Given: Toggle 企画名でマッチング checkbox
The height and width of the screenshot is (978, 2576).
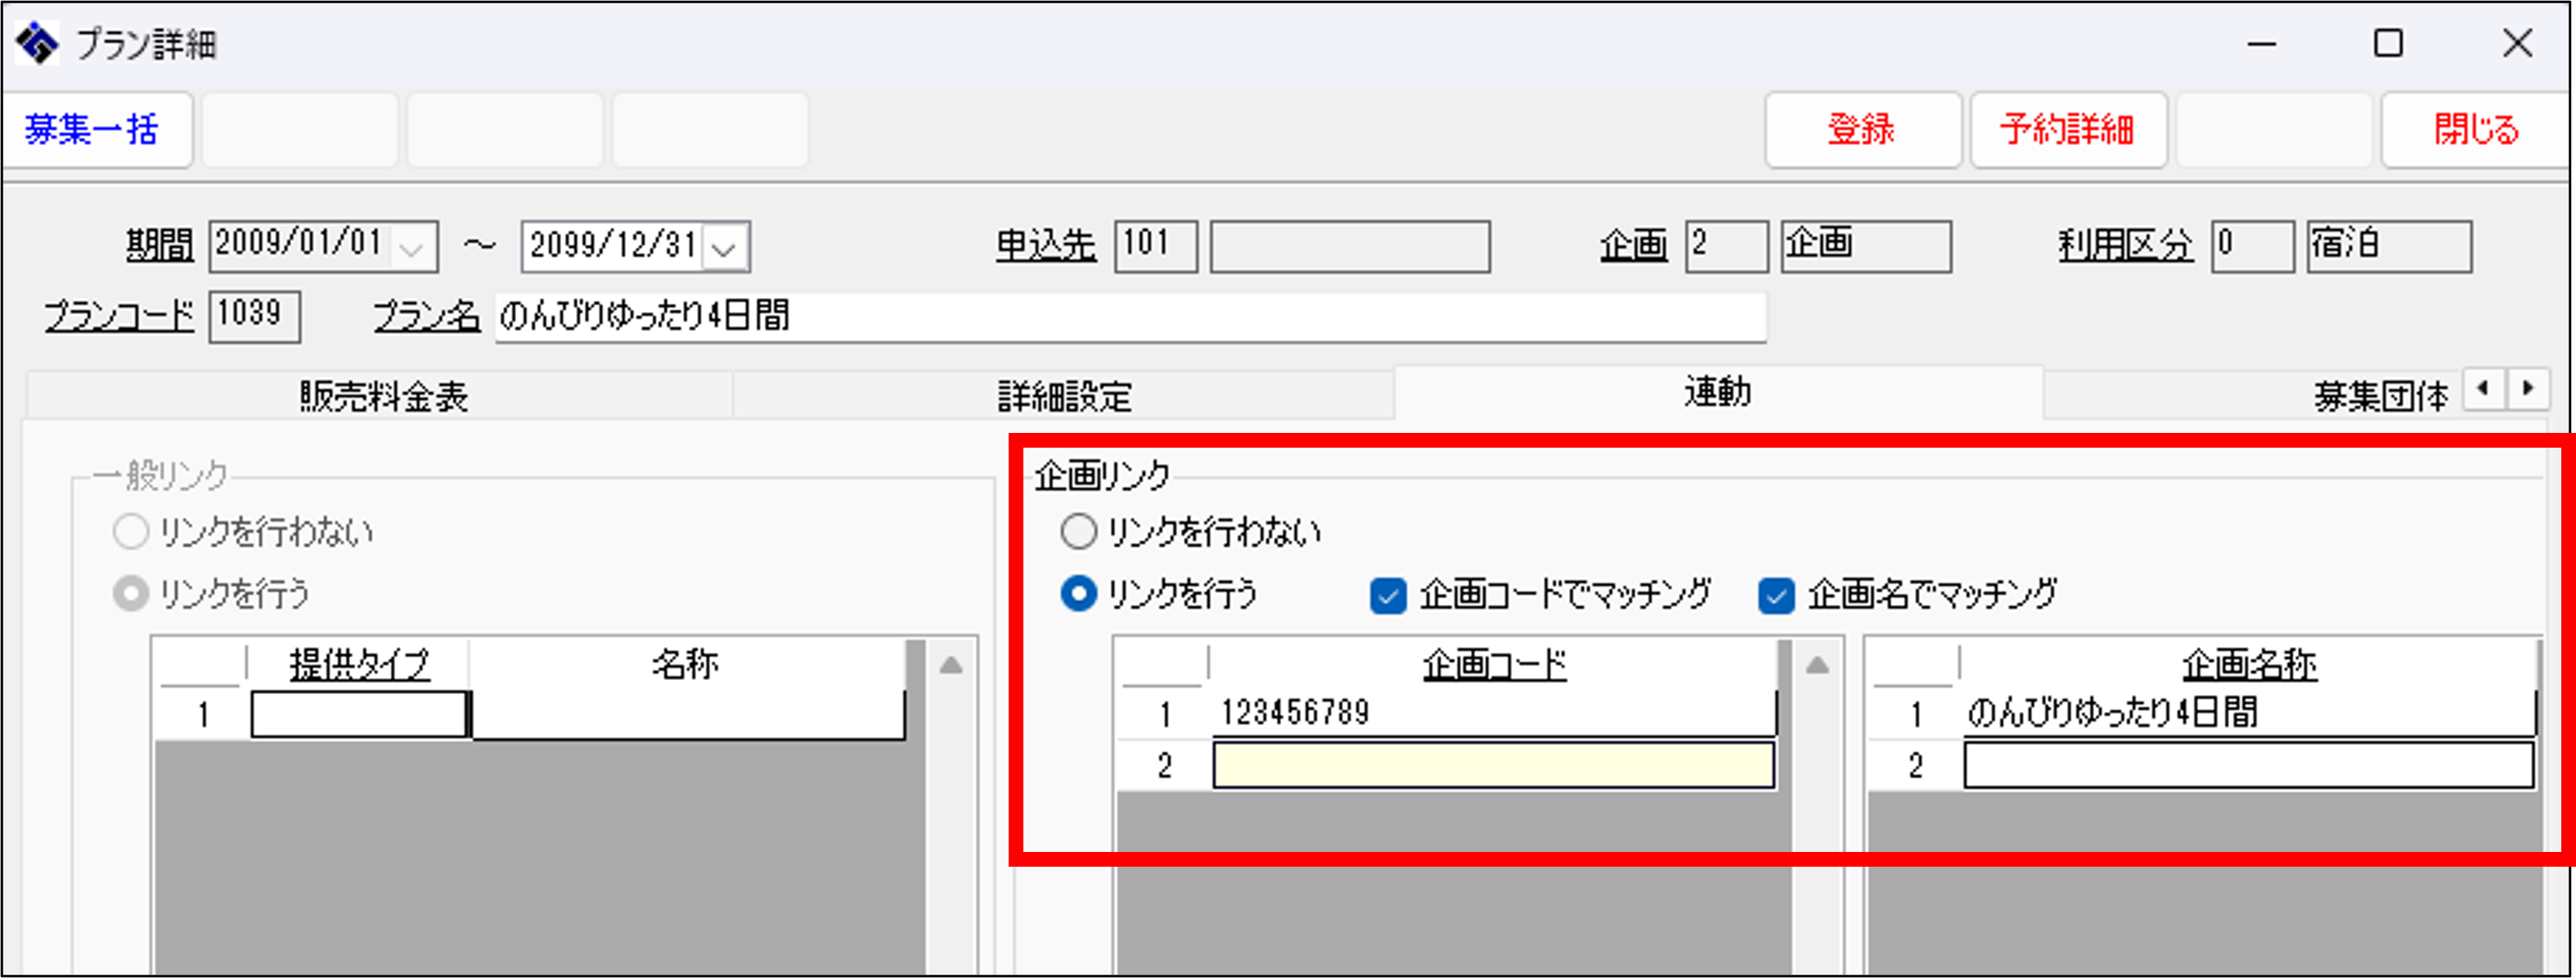Looking at the screenshot, I should click(1776, 596).
